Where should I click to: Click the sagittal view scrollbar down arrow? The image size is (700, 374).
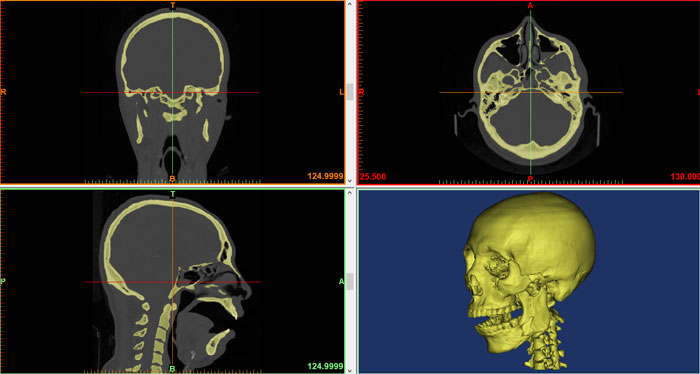point(350,370)
